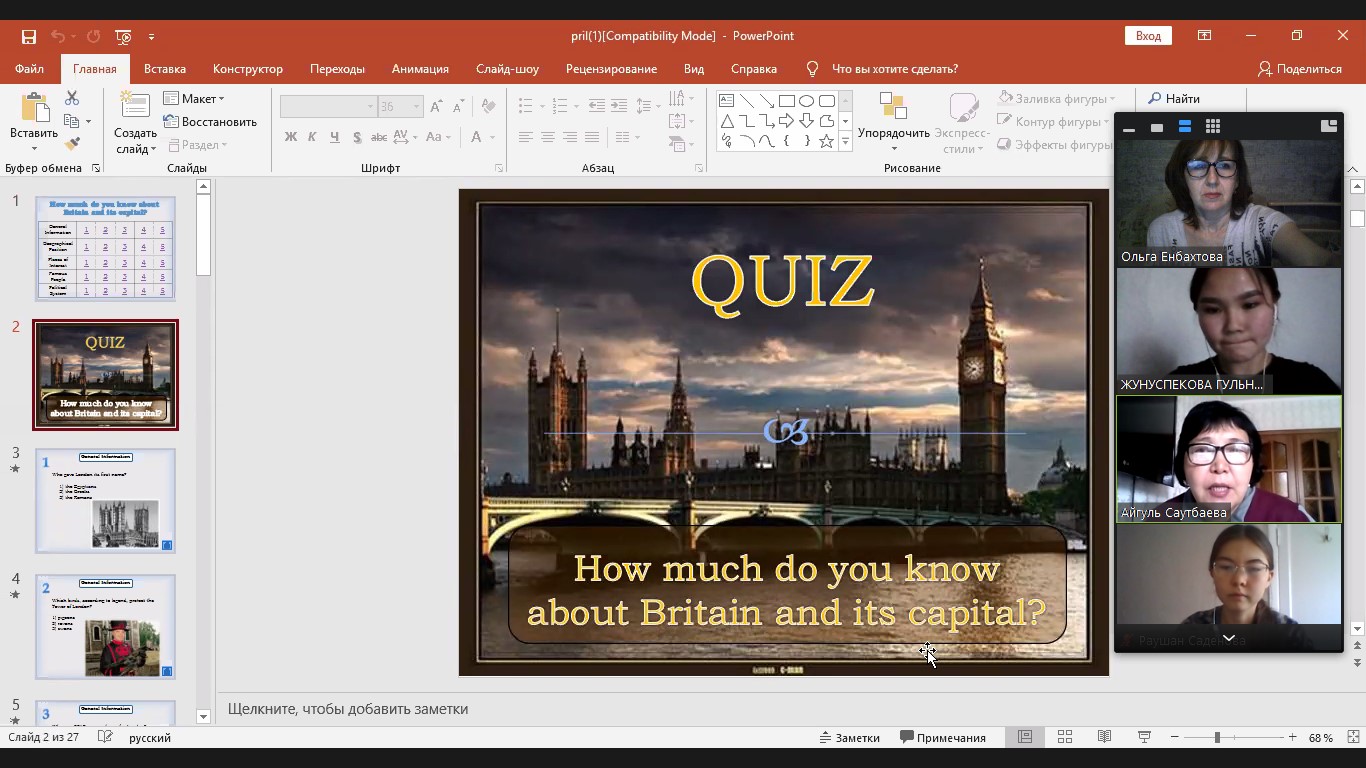
Task: Select slide 3 thumbnail in slide panel
Action: 105,500
